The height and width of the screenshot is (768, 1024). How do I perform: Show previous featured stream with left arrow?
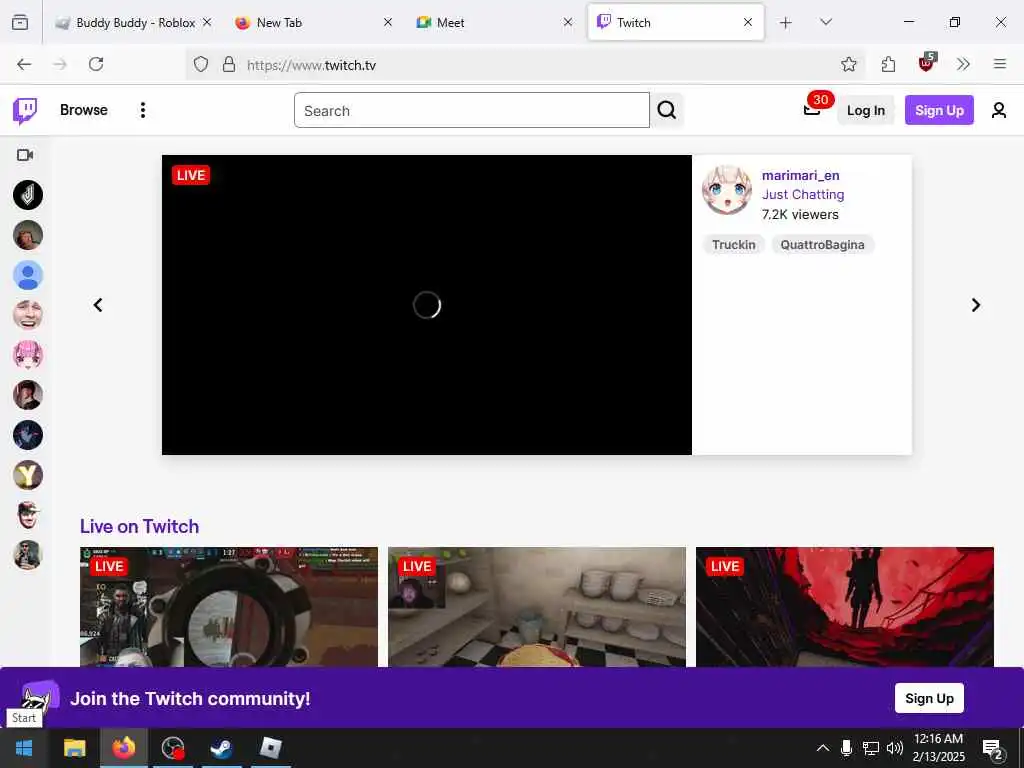[98, 305]
